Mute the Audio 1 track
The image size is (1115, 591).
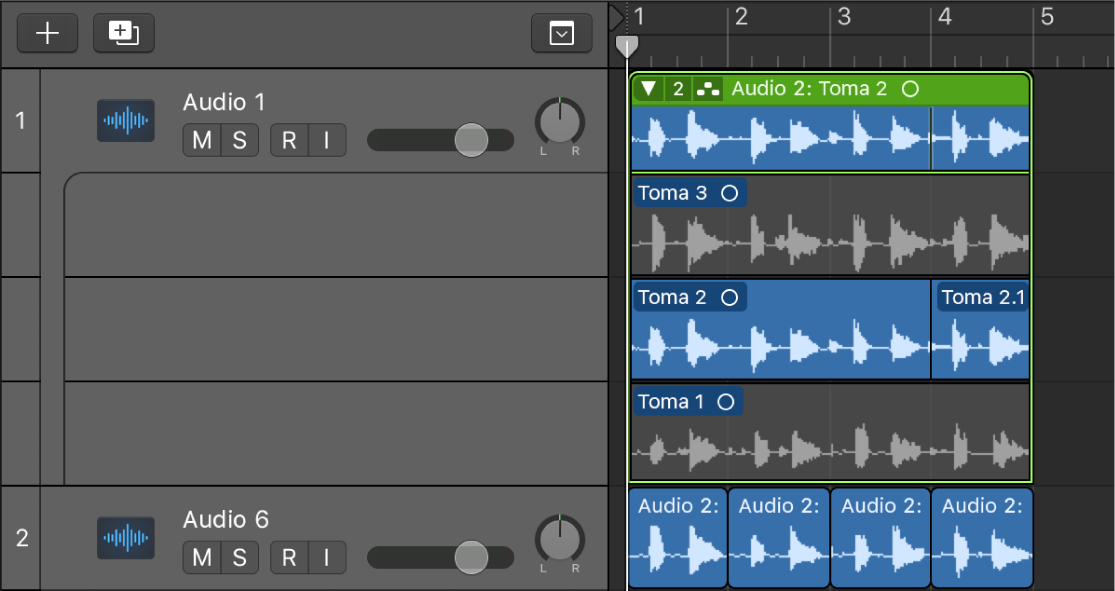coord(202,141)
